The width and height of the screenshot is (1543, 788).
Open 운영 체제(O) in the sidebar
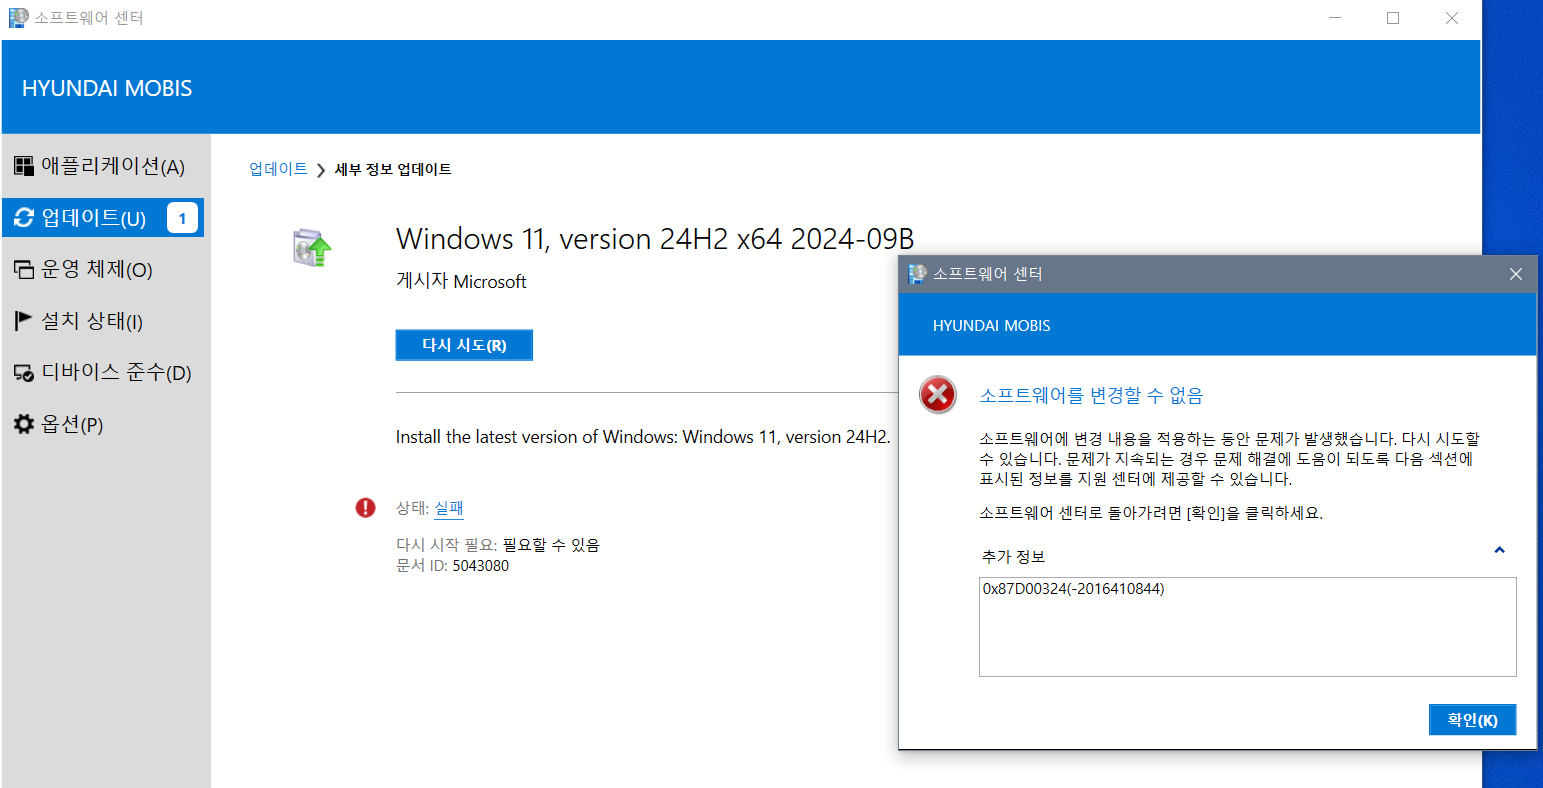click(x=105, y=270)
